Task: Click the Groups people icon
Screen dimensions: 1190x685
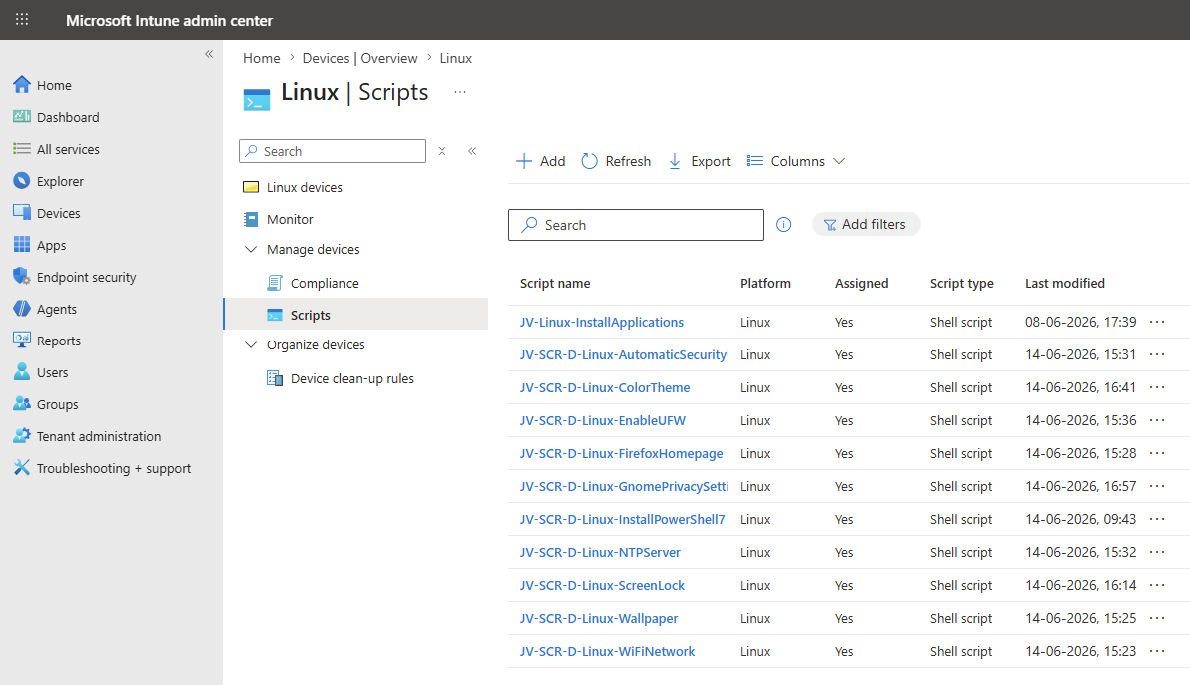Action: click(22, 404)
